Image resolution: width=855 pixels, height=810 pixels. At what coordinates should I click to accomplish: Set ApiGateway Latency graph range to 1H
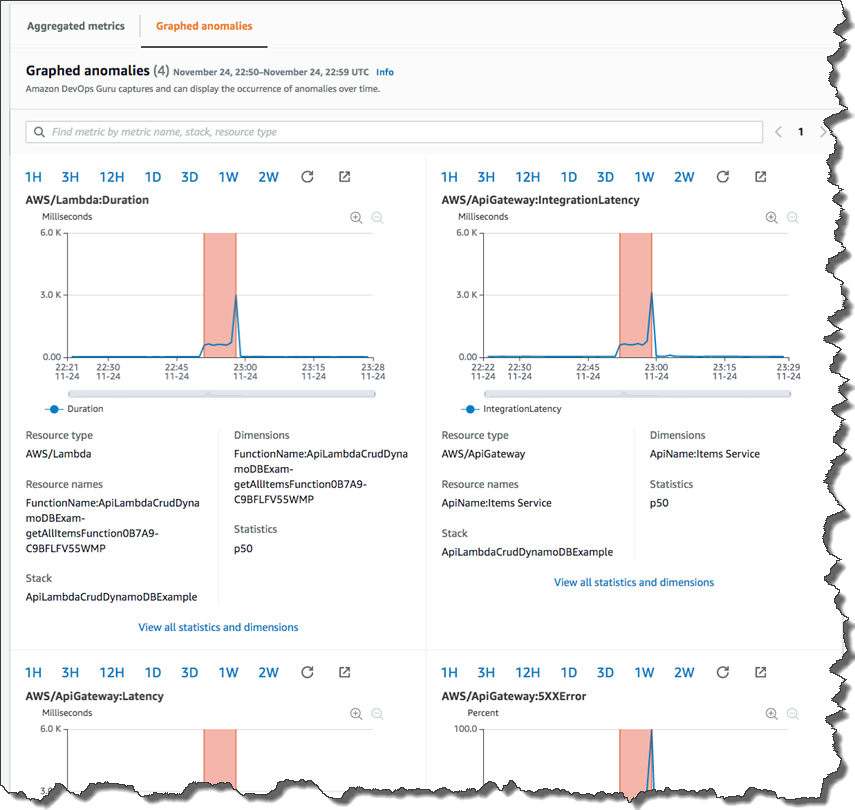click(33, 673)
